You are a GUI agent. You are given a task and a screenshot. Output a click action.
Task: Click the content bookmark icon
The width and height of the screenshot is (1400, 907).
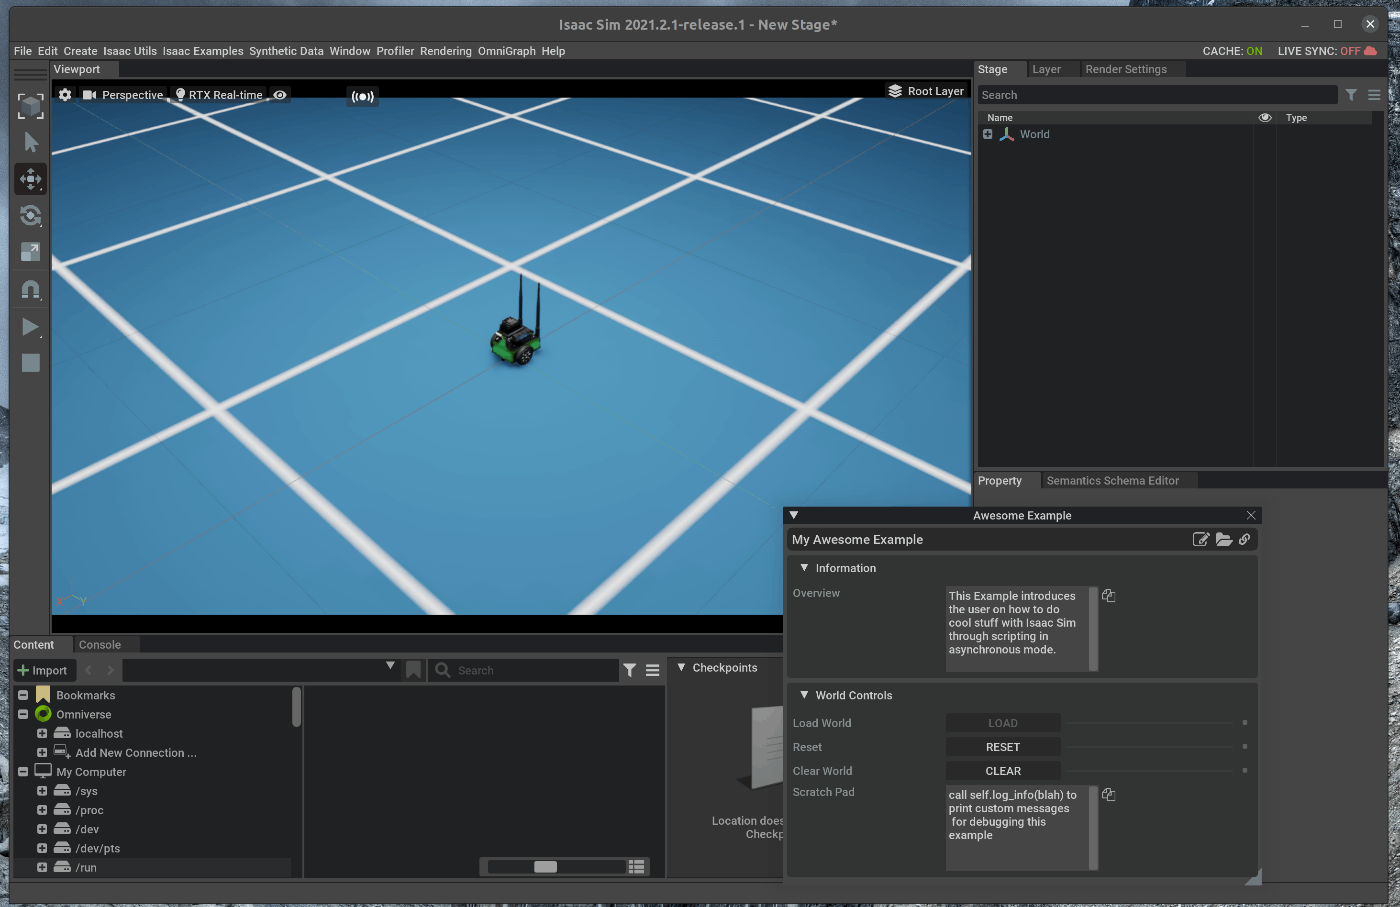coord(413,670)
